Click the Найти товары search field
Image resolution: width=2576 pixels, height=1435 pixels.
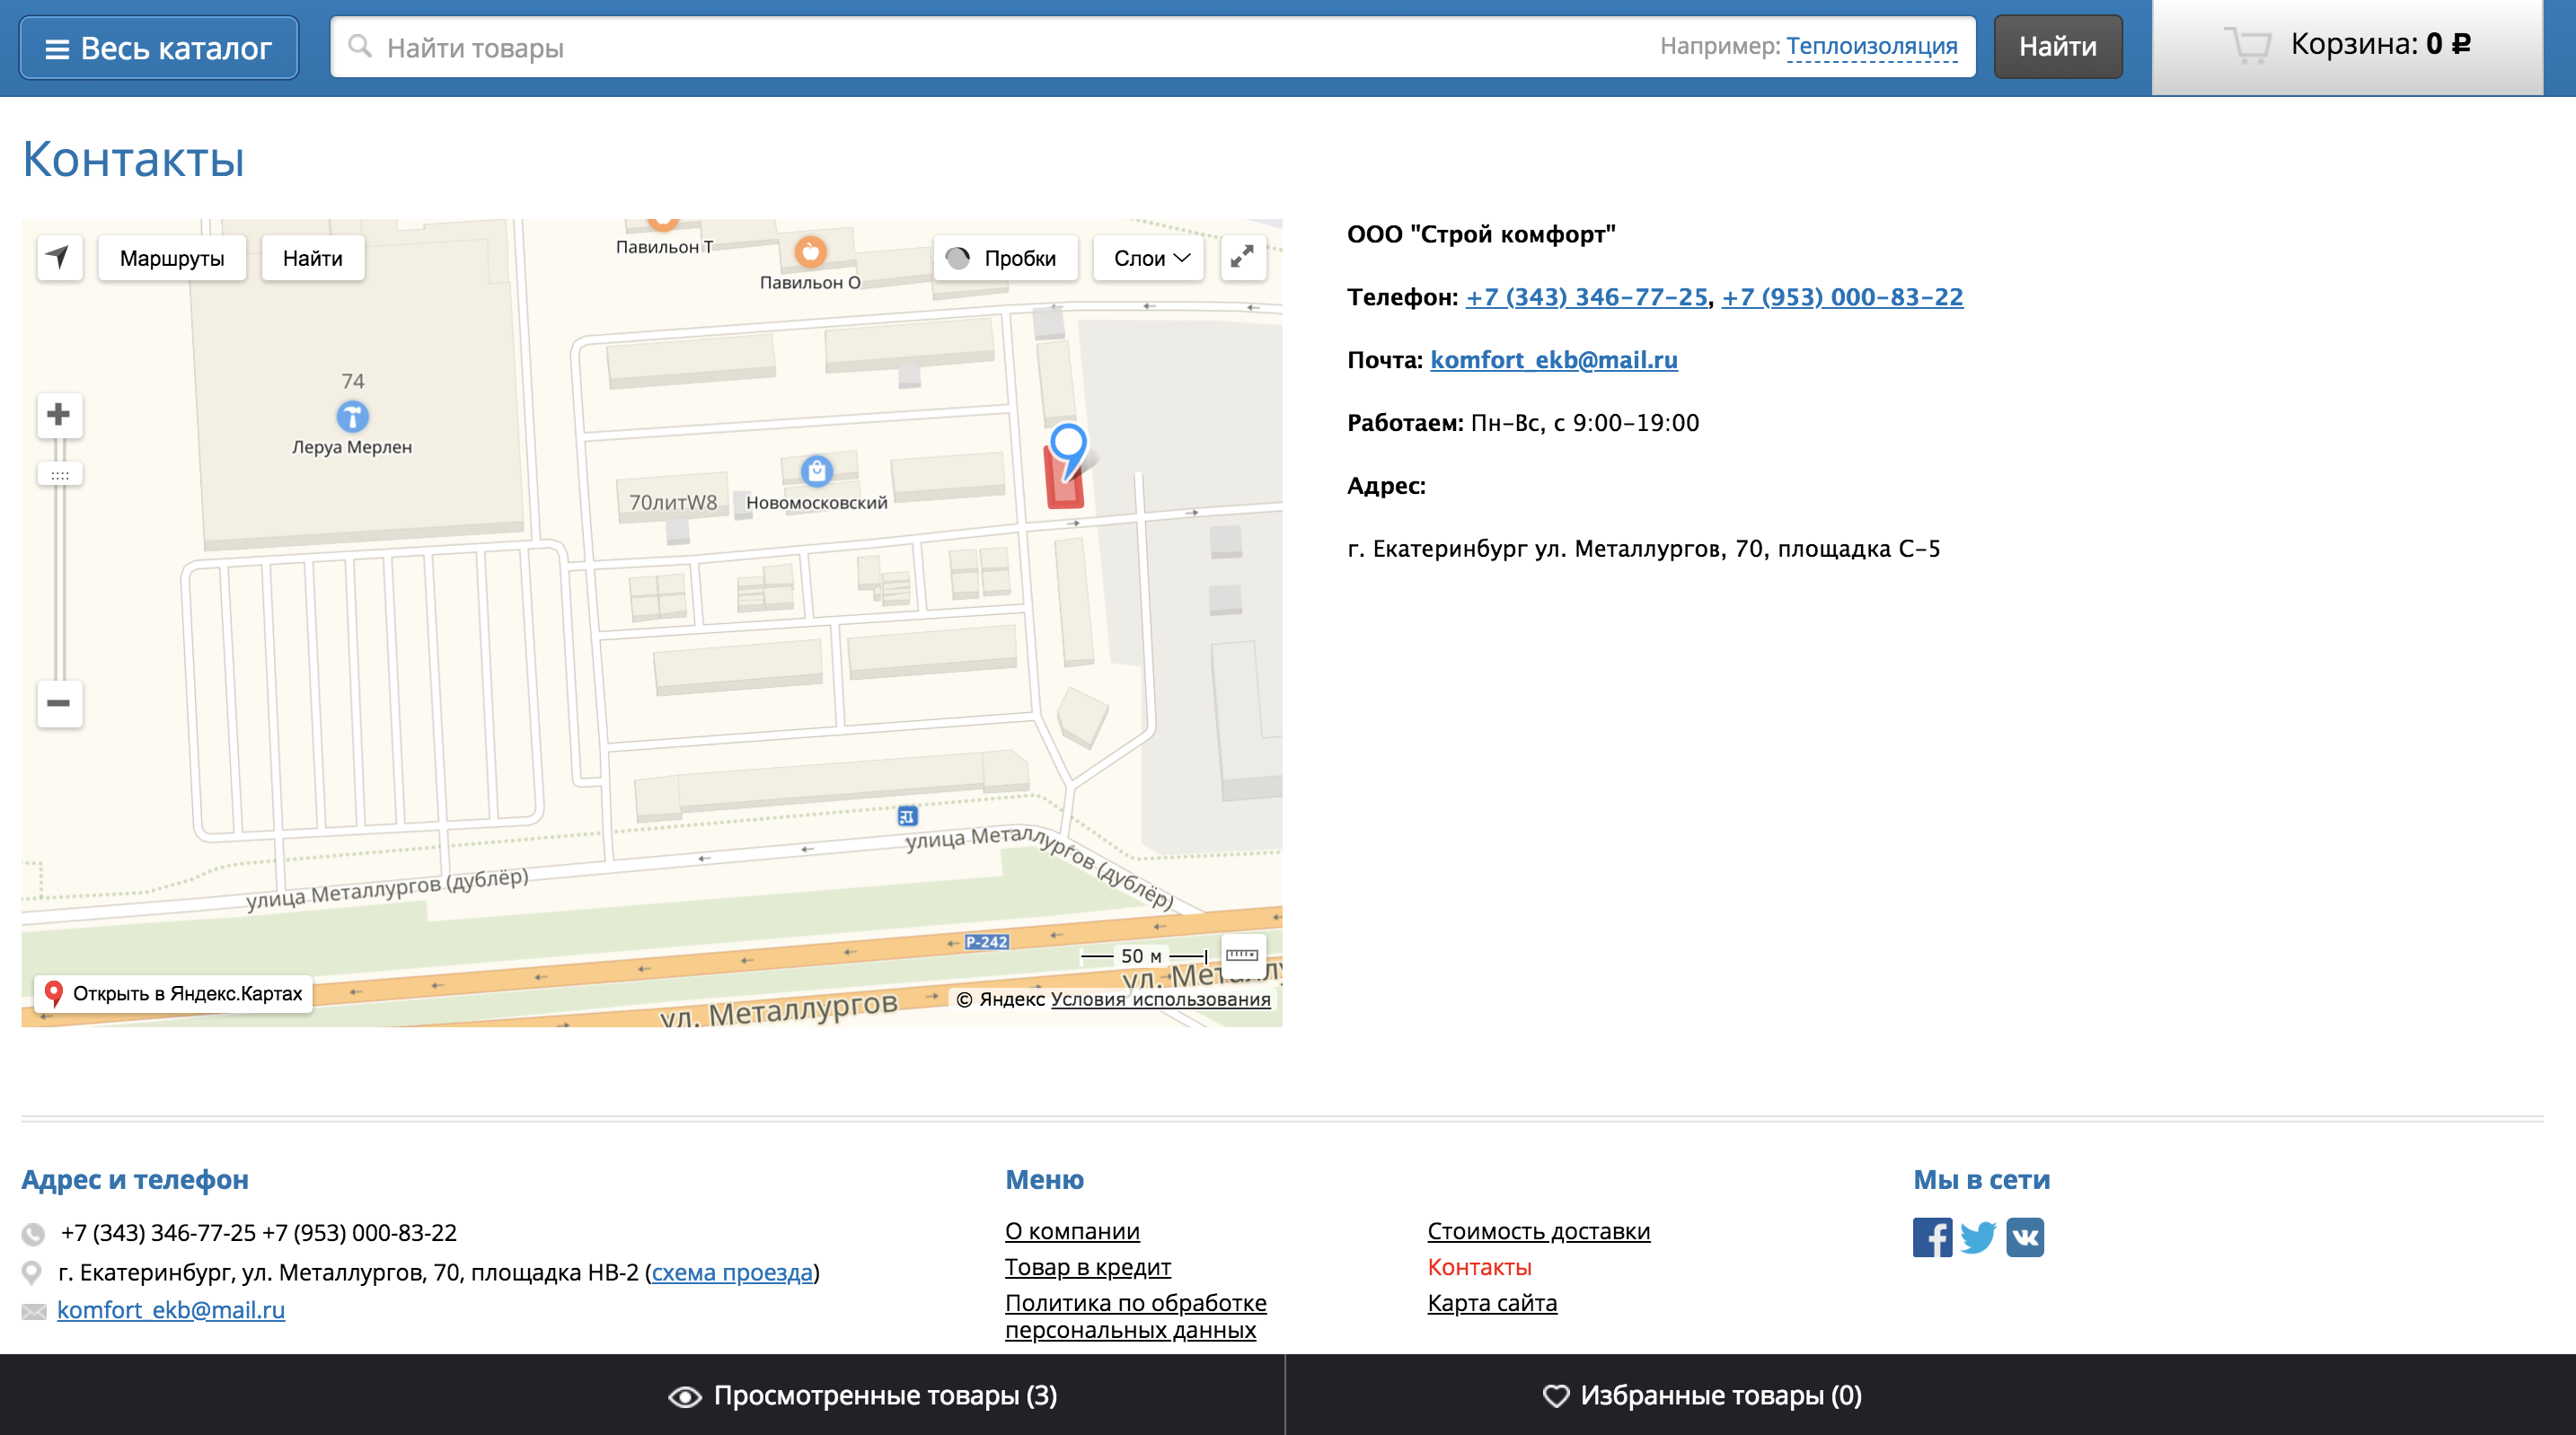pyautogui.click(x=700, y=46)
